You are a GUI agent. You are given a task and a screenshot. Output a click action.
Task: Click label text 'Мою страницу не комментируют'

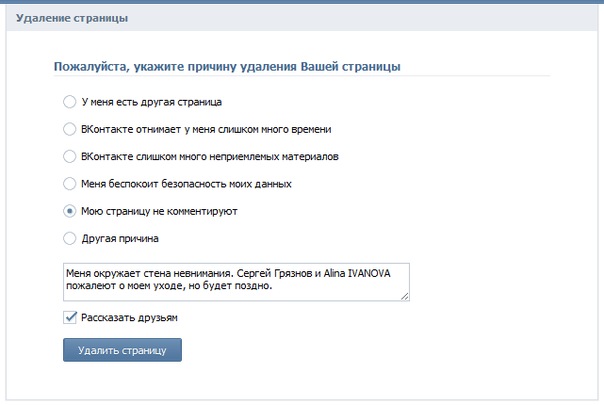pos(159,212)
